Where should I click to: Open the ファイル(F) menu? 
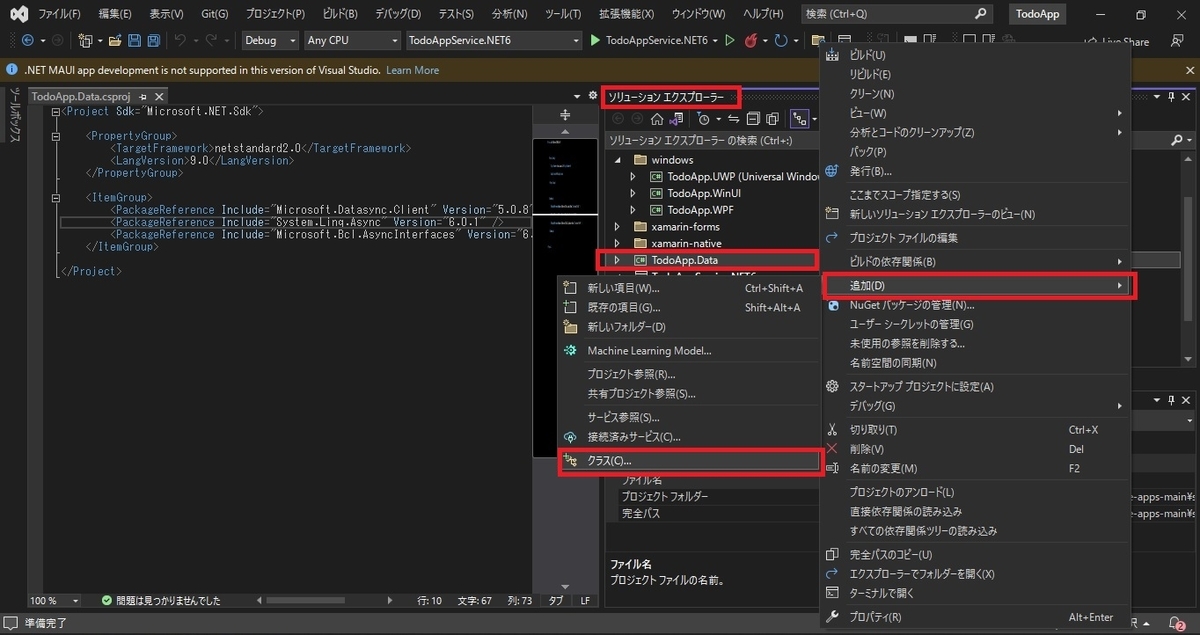(x=59, y=14)
